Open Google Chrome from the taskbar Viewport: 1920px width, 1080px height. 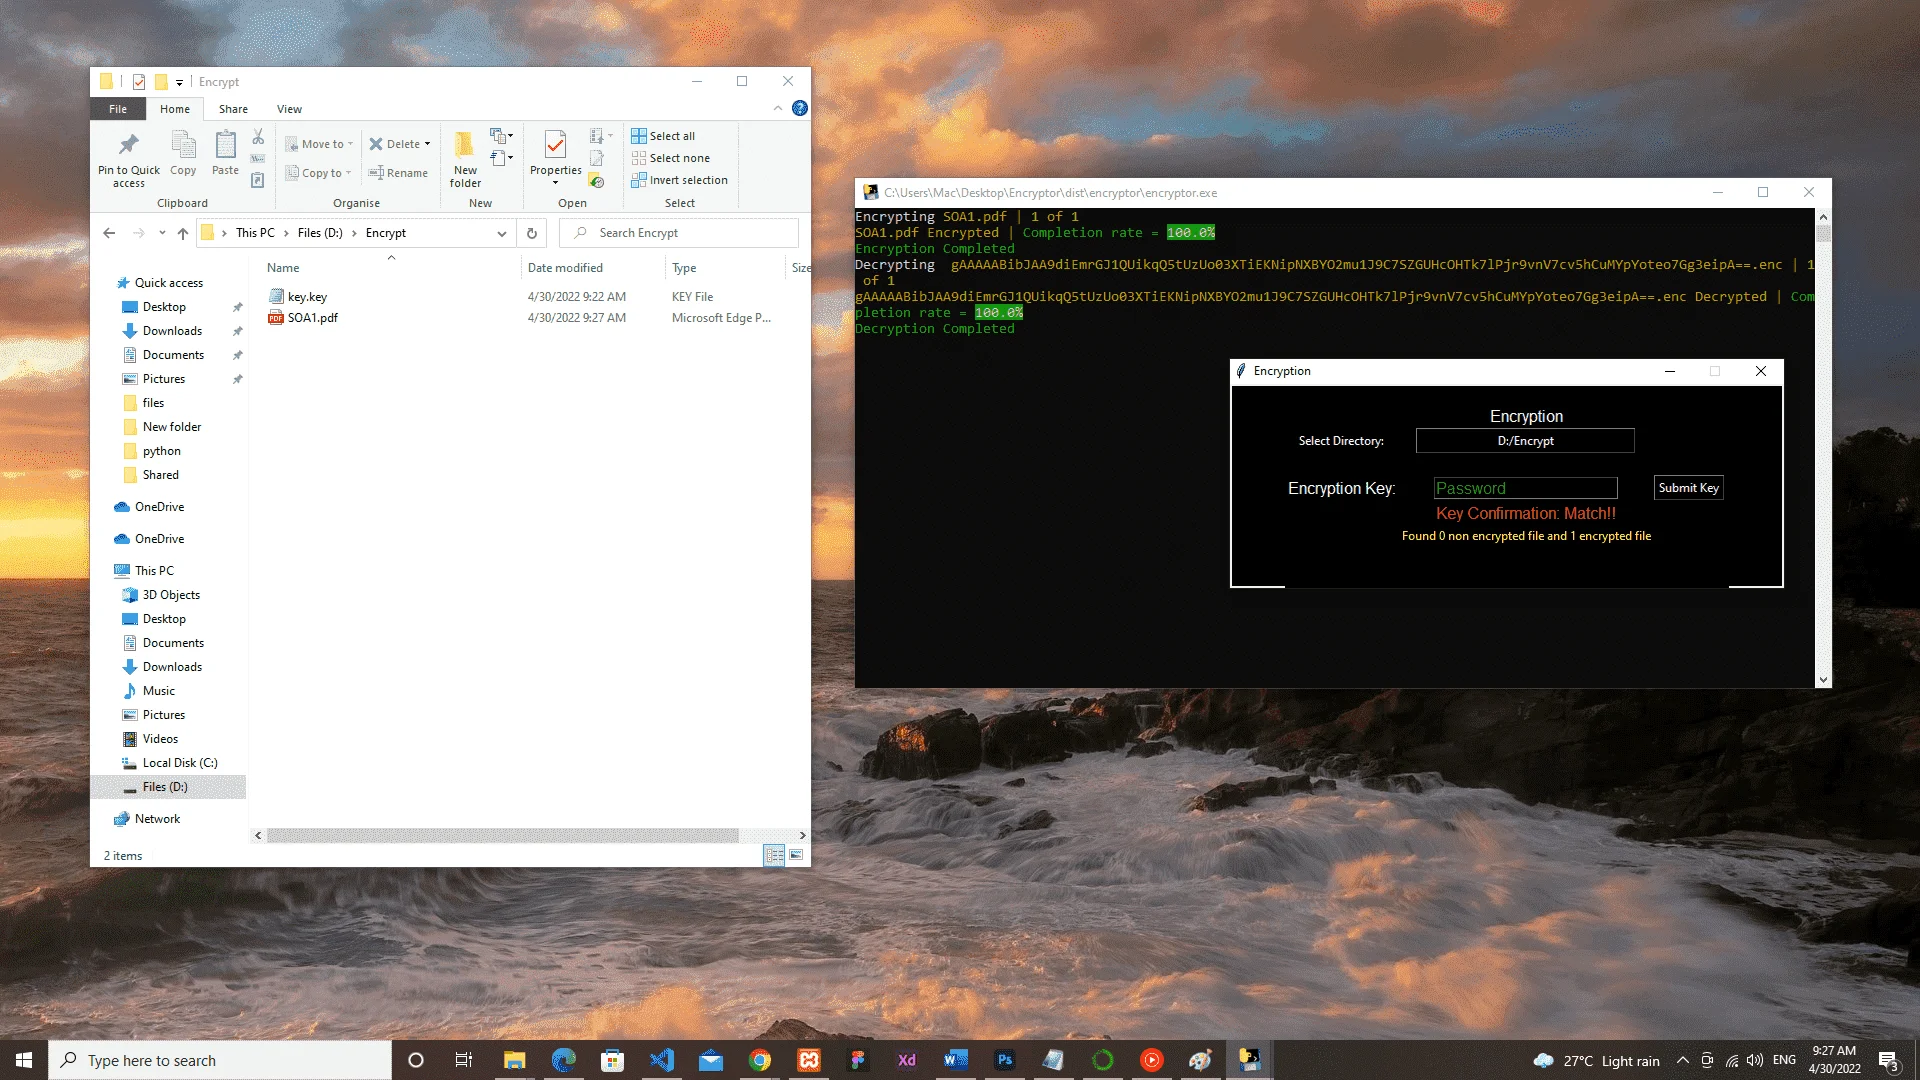(x=760, y=1060)
